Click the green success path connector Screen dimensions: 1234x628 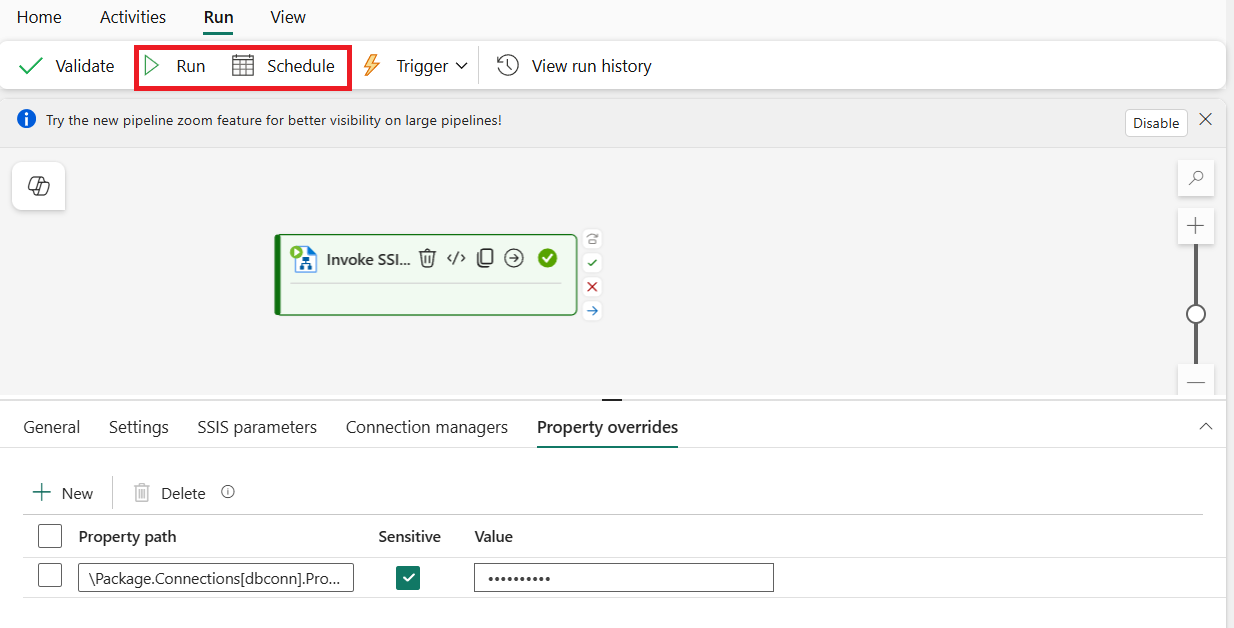click(592, 262)
